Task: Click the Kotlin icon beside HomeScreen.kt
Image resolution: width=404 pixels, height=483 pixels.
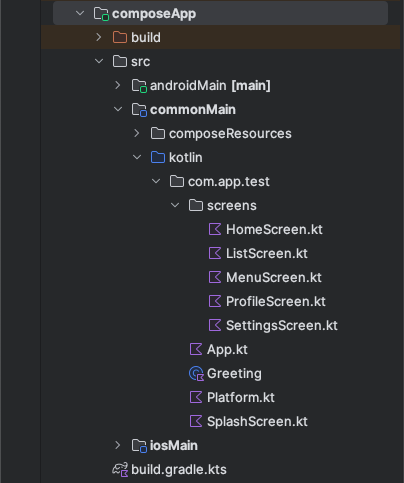Action: [215, 229]
